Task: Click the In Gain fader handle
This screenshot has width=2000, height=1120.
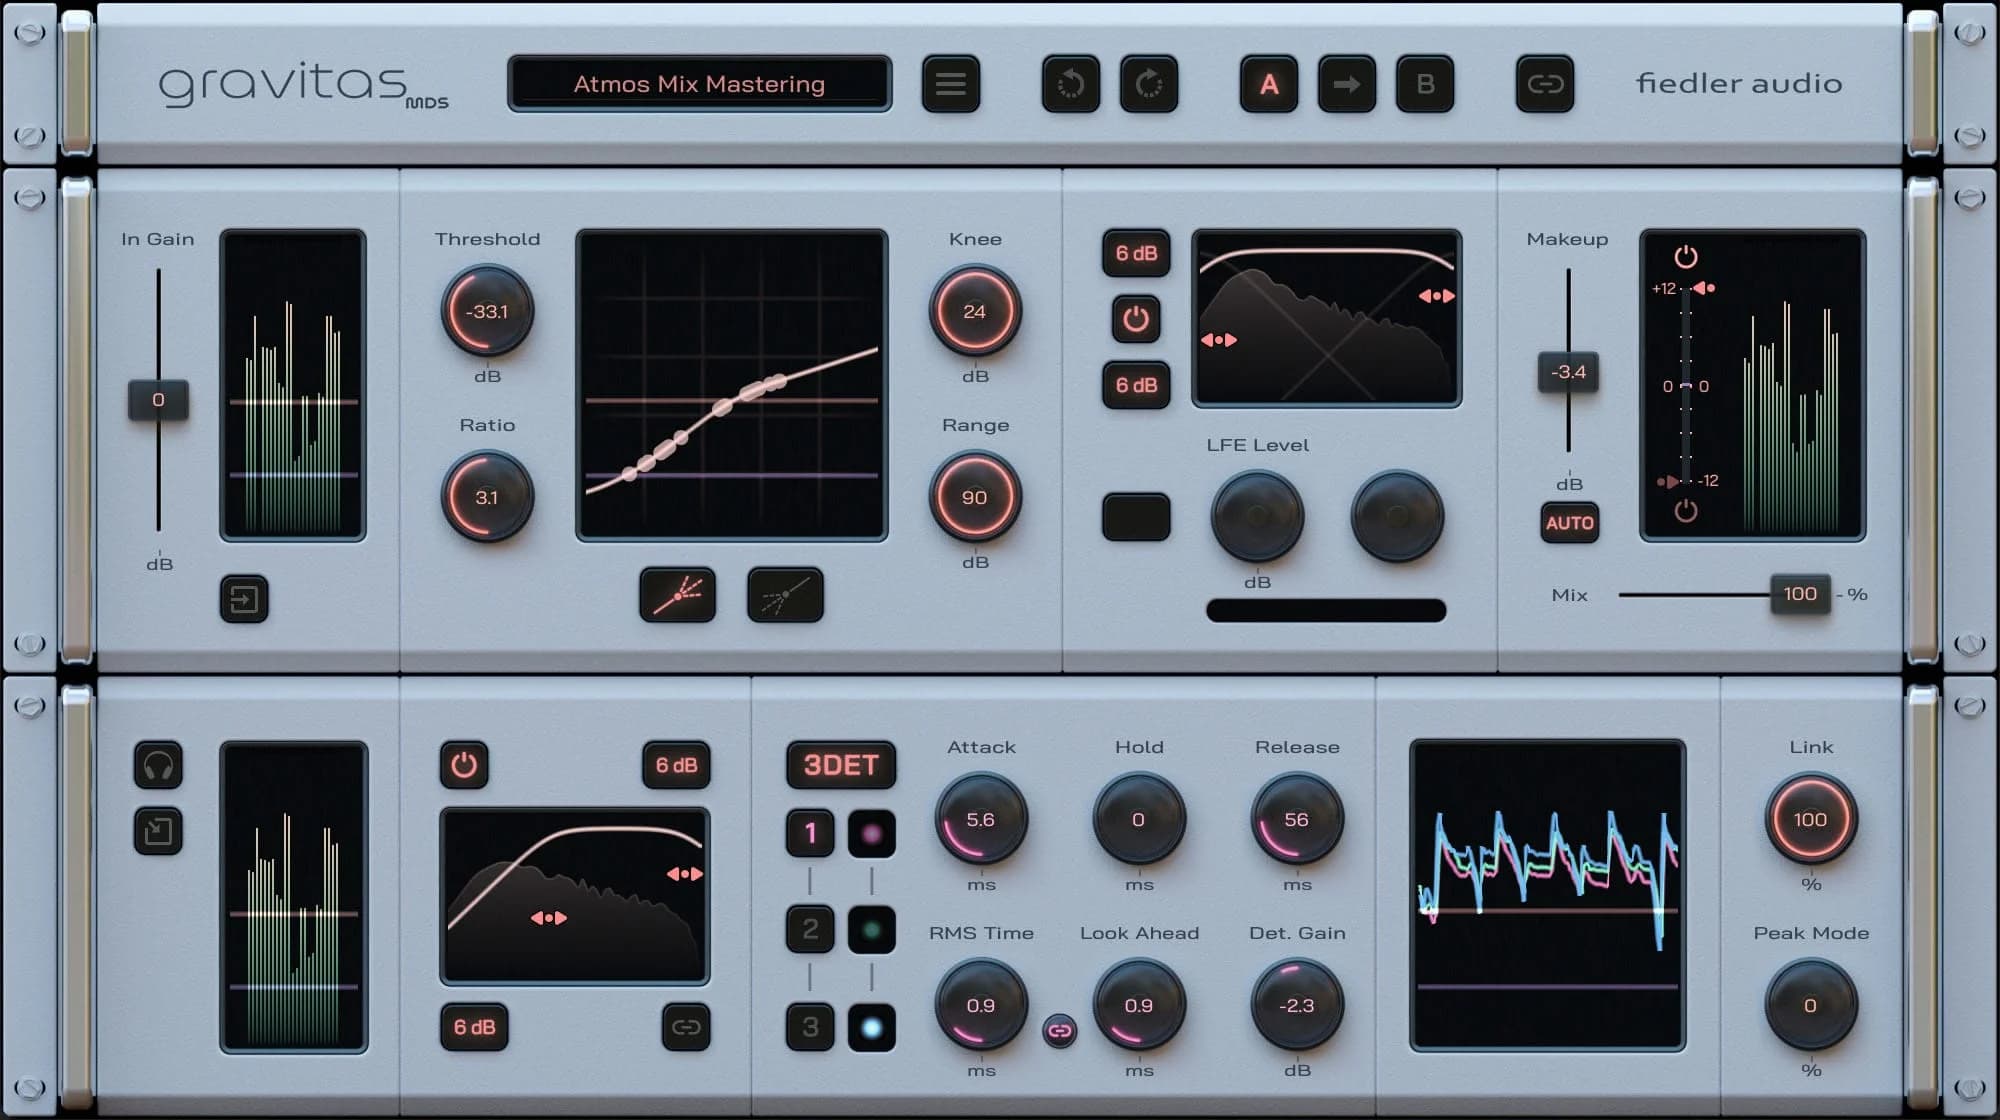Action: (160, 400)
